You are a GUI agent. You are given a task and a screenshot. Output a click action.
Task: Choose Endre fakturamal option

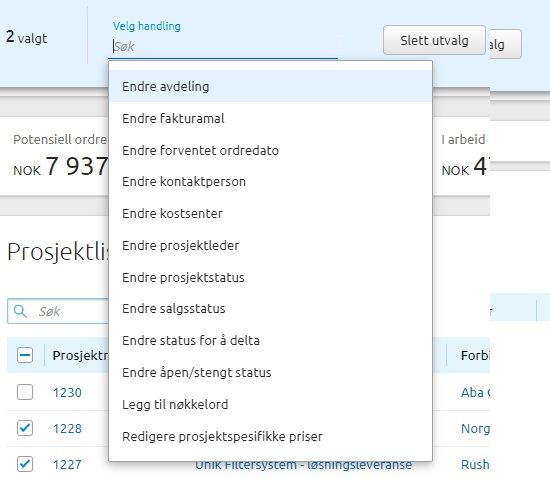(270, 118)
